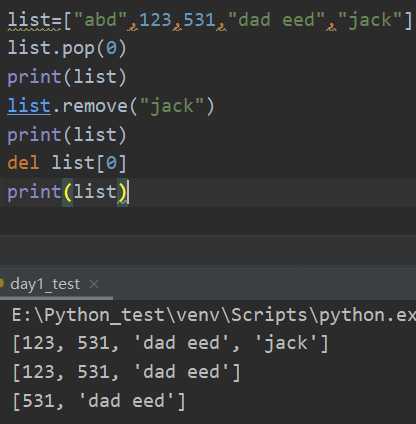Click the python.exe path in console output
Viewport: 416px width, 424px height.
(214, 315)
